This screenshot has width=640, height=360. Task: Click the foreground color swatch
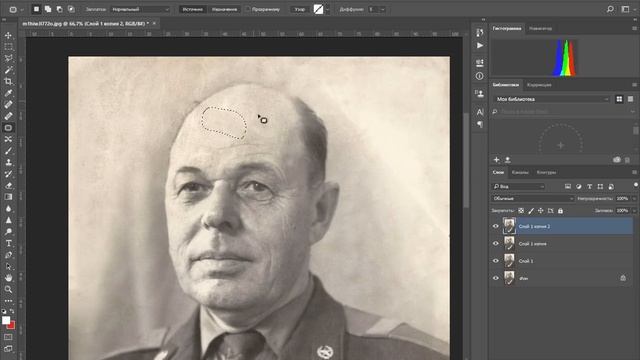tap(6, 320)
